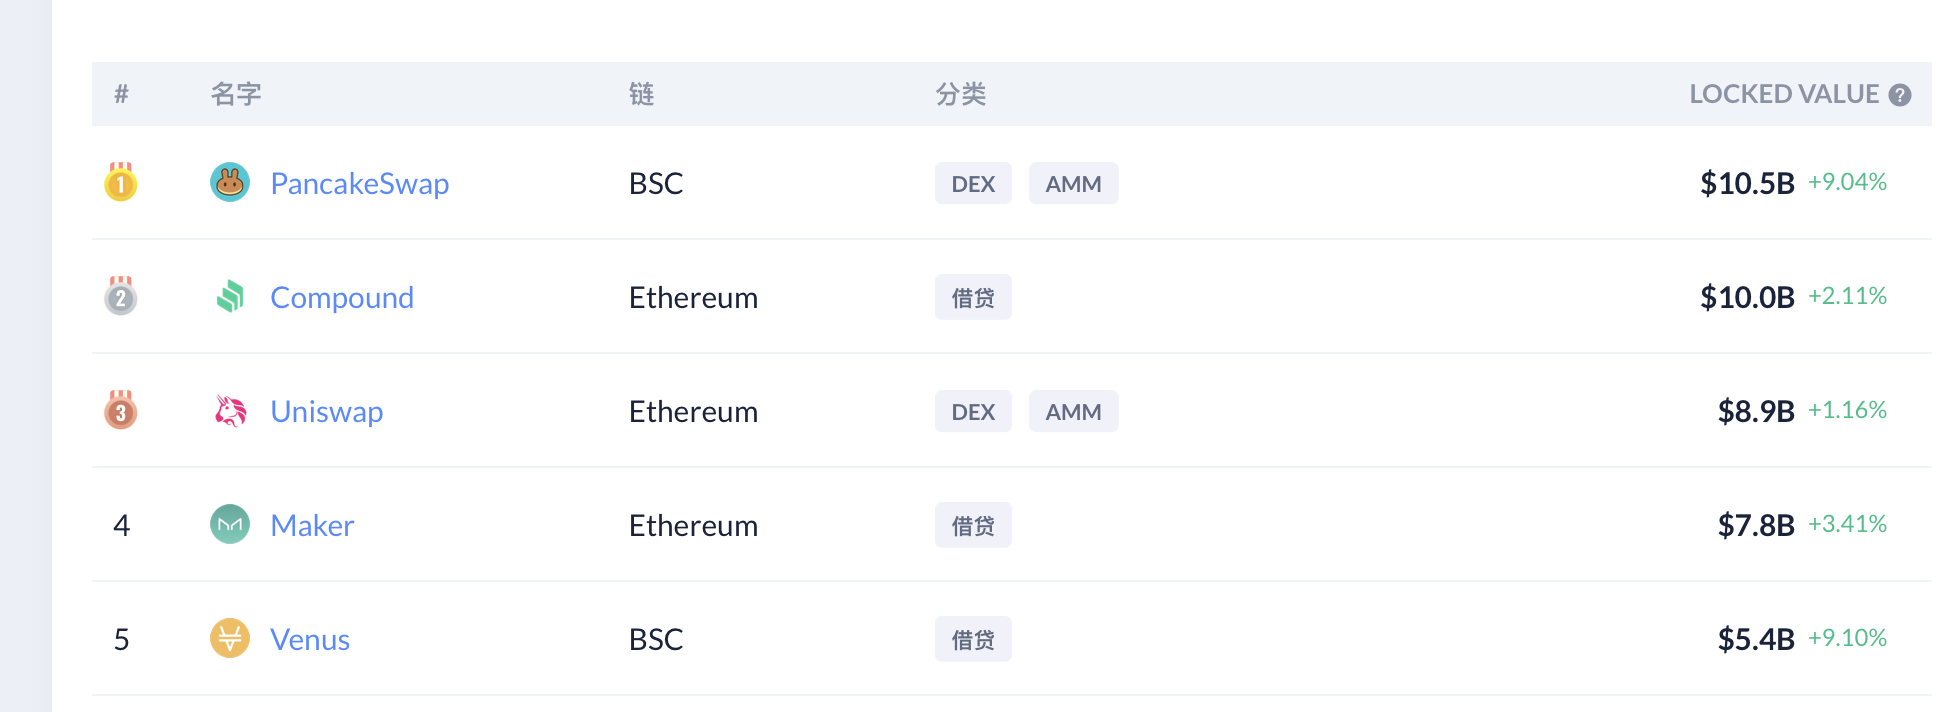Open the LOCKED VALUE help tooltip icon
The width and height of the screenshot is (1948, 712).
pyautogui.click(x=1900, y=94)
